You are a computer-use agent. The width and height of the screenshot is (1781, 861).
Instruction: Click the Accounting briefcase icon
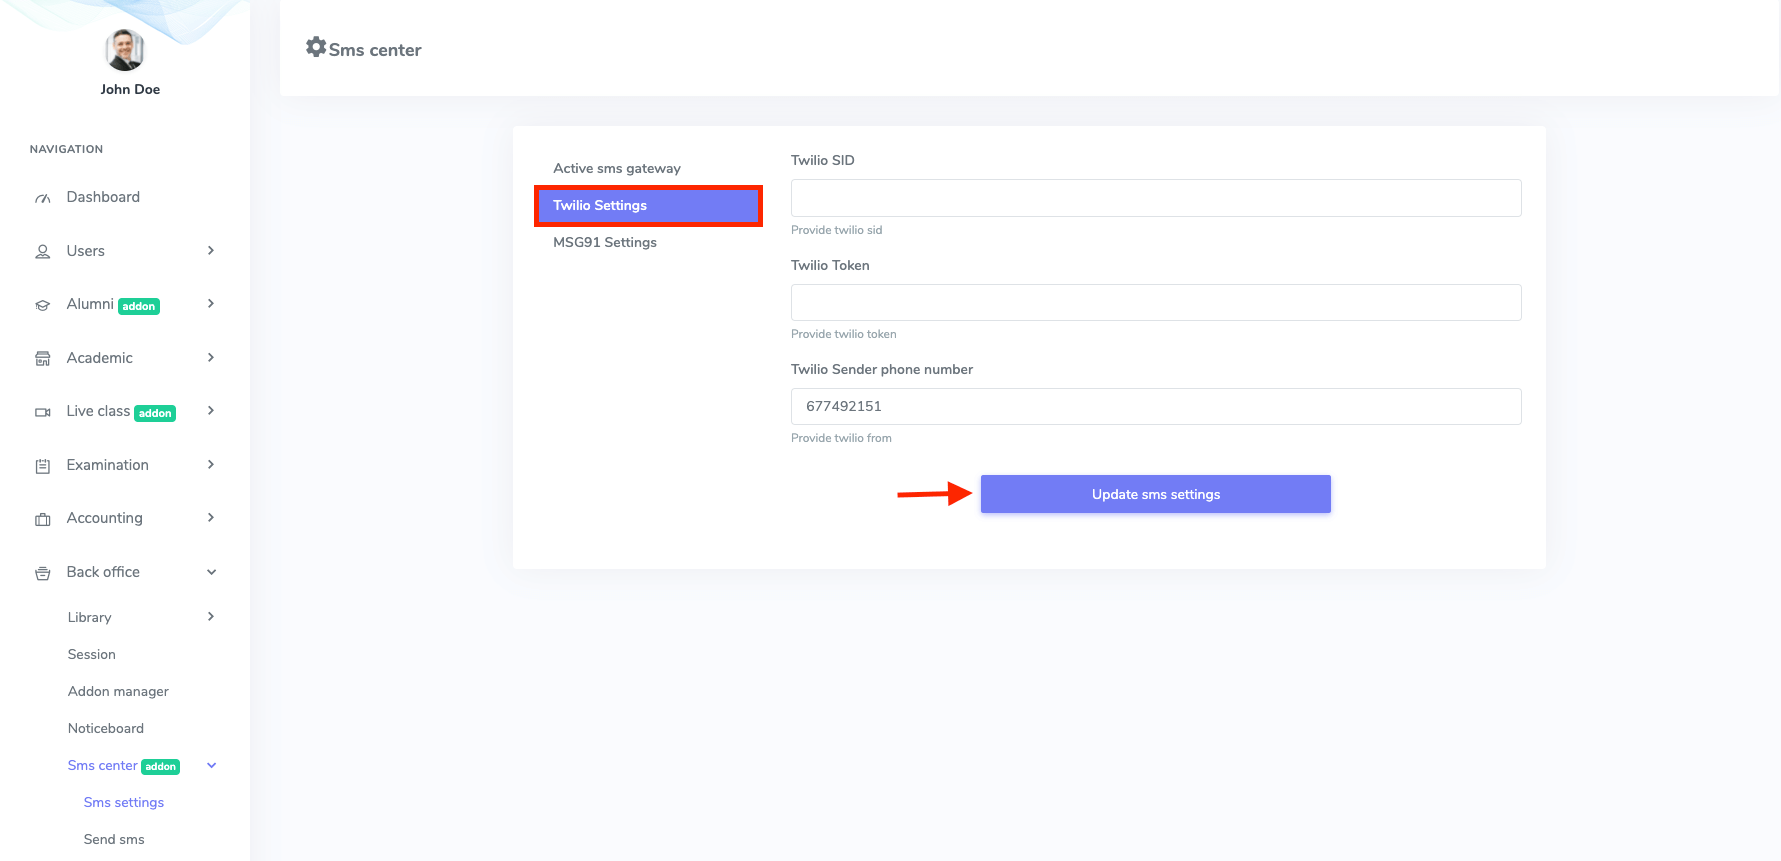click(42, 518)
